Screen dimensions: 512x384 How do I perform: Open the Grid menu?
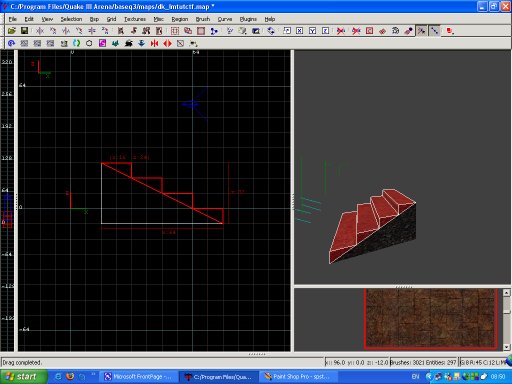pyautogui.click(x=111, y=19)
